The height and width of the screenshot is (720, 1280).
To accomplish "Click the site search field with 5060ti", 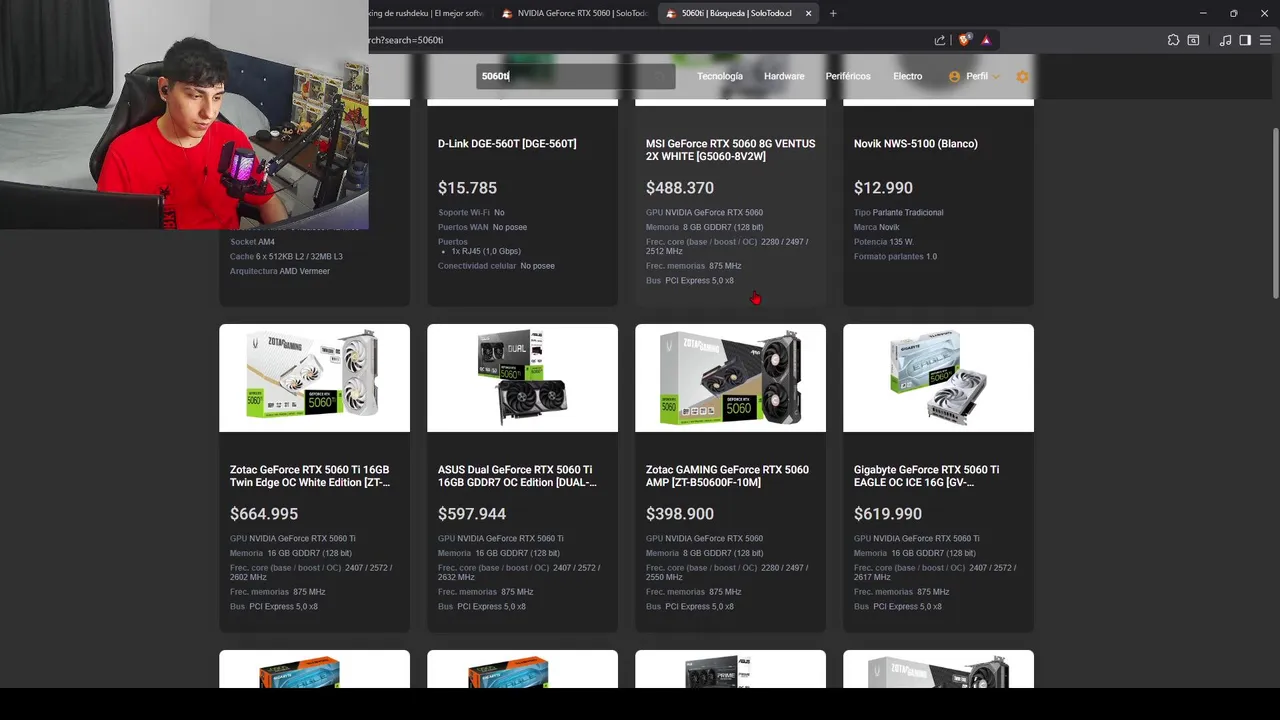I will pos(575,76).
